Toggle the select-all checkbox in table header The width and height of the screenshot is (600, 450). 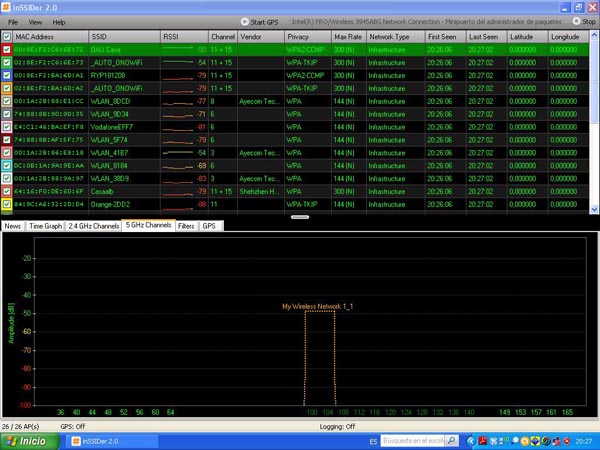7,37
